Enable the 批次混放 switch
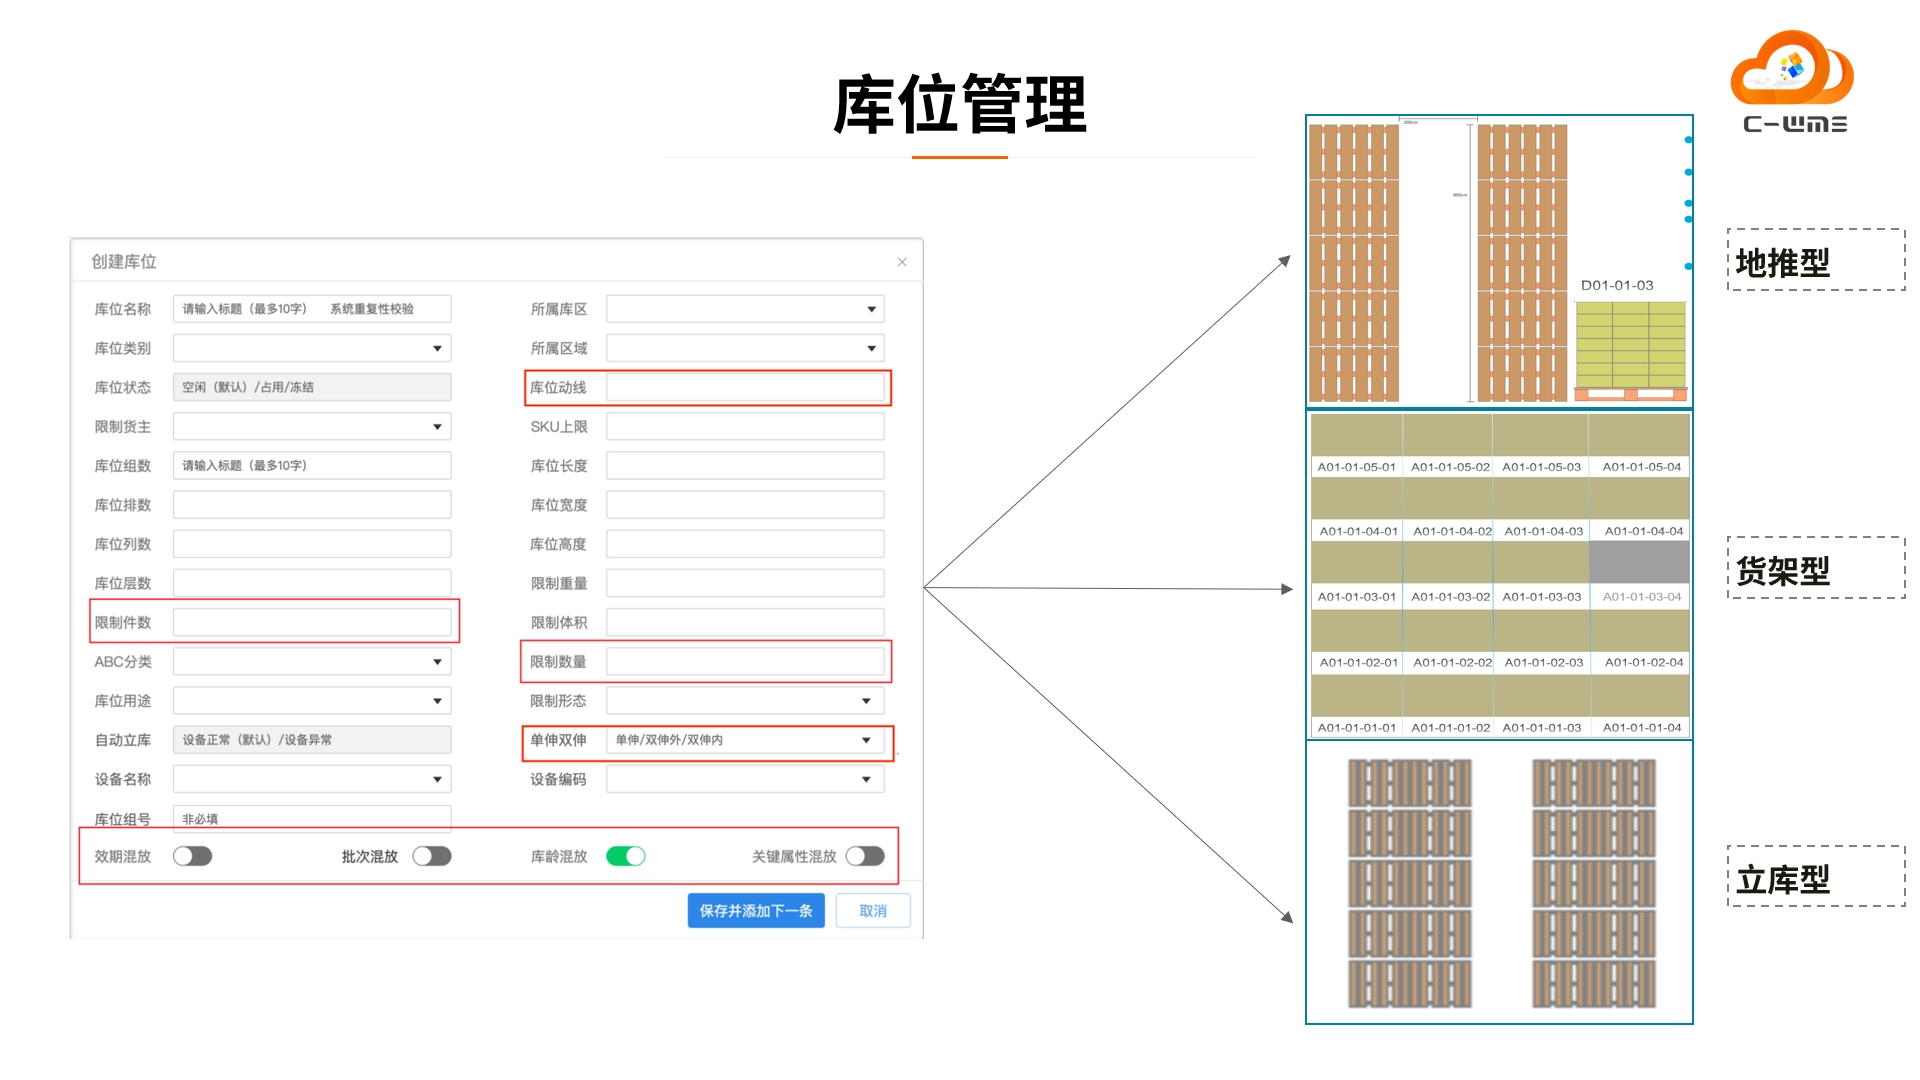This screenshot has height=1080, width=1920. pos(432,856)
